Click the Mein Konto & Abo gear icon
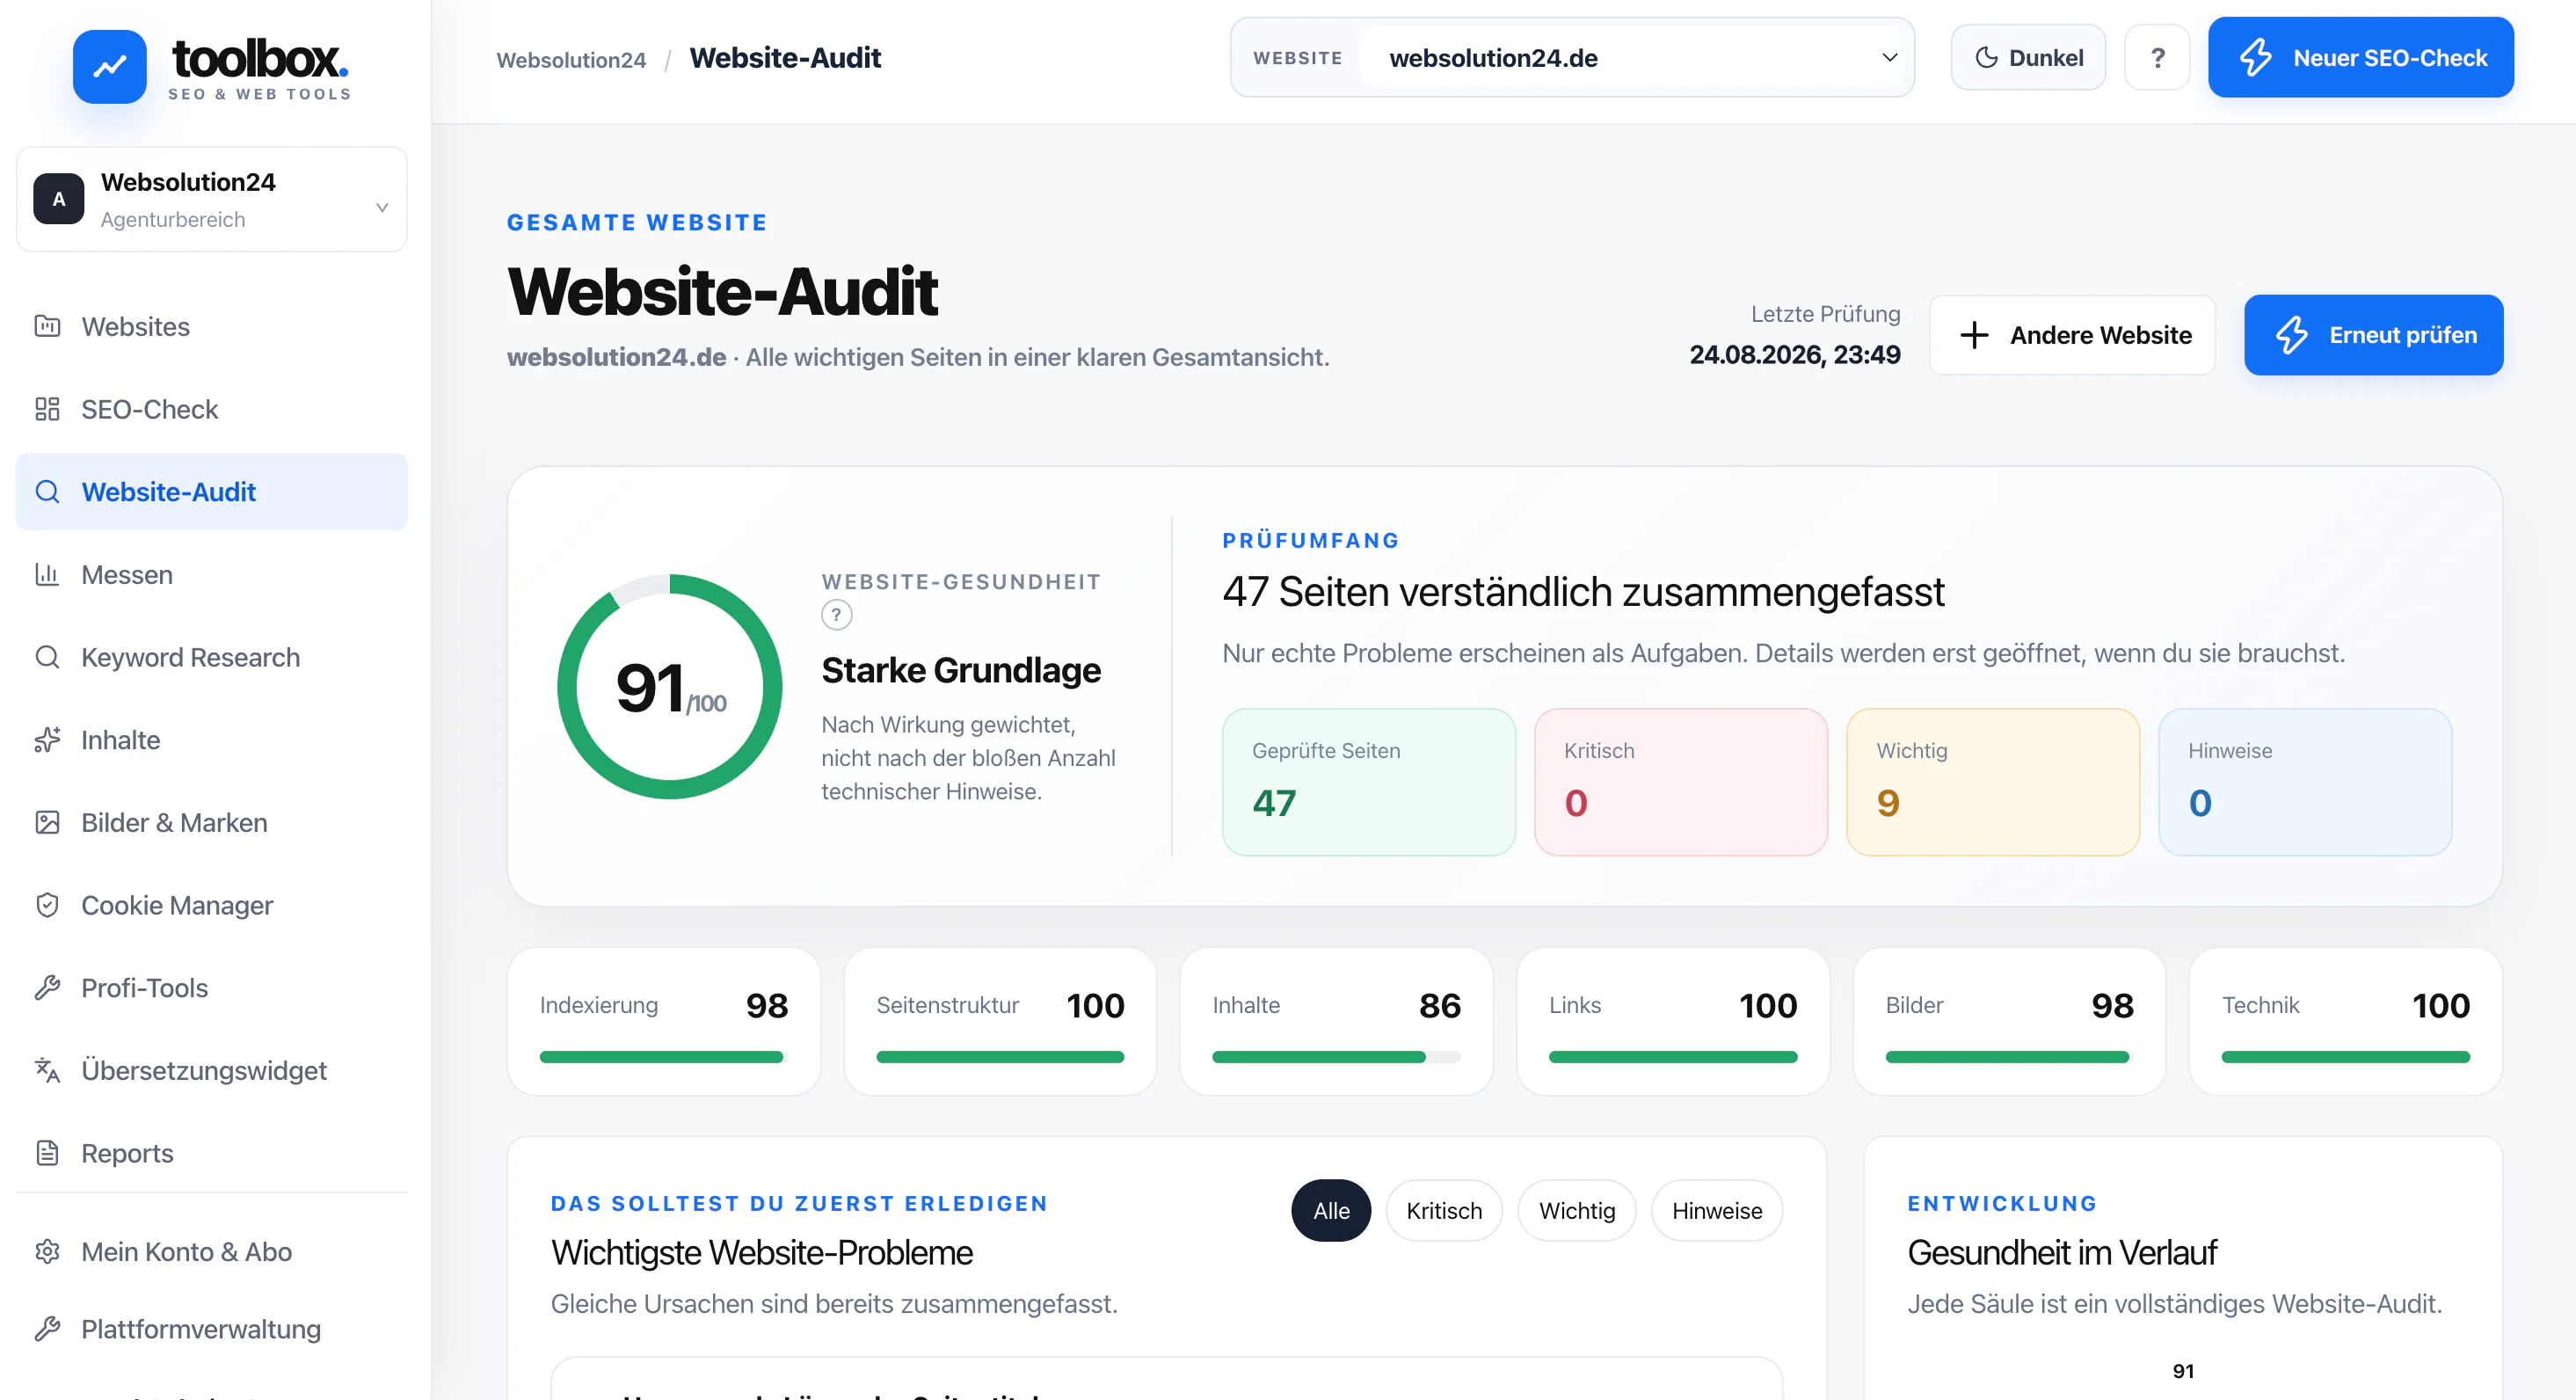The width and height of the screenshot is (2576, 1400). [47, 1252]
